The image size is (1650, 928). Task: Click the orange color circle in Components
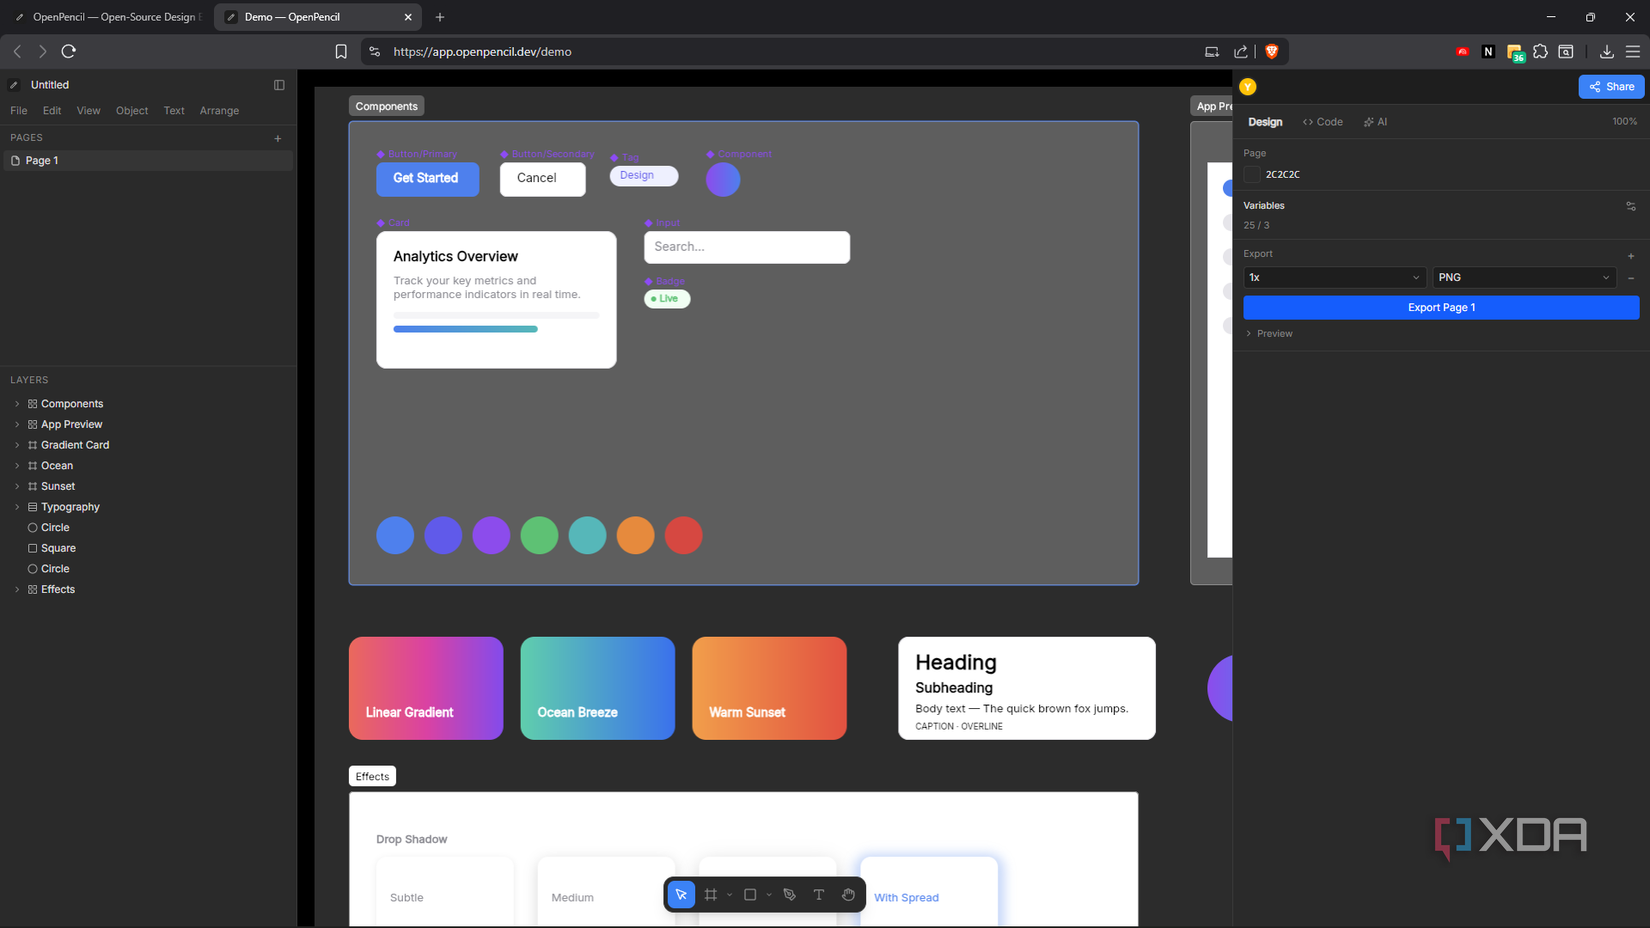pyautogui.click(x=635, y=535)
